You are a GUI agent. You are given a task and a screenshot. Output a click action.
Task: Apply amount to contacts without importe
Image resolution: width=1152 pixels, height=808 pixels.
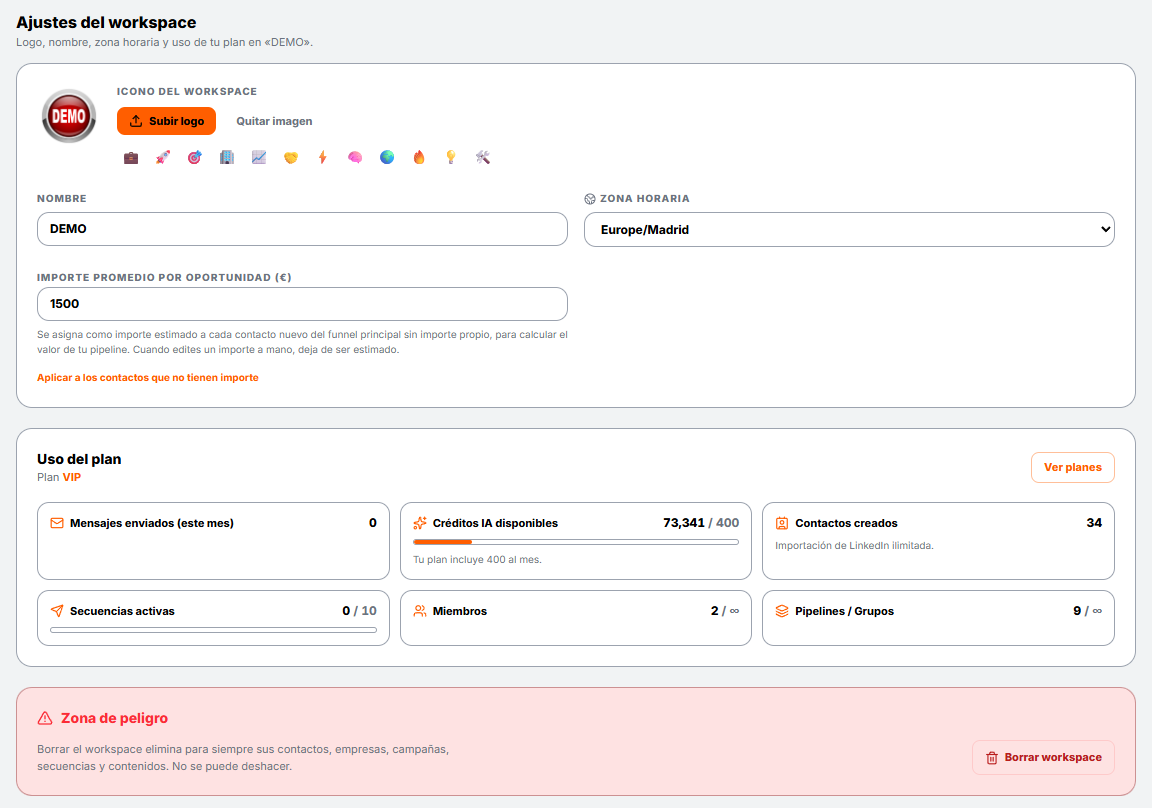(148, 378)
